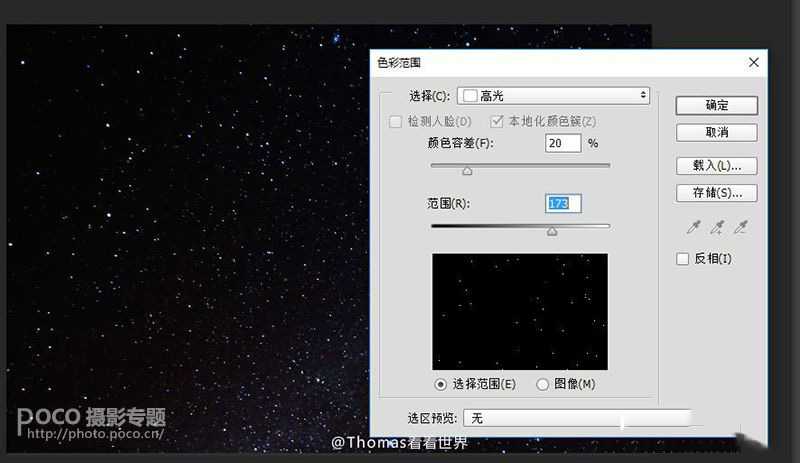
Task: Click the 载入(L)... load button
Action: click(x=716, y=165)
